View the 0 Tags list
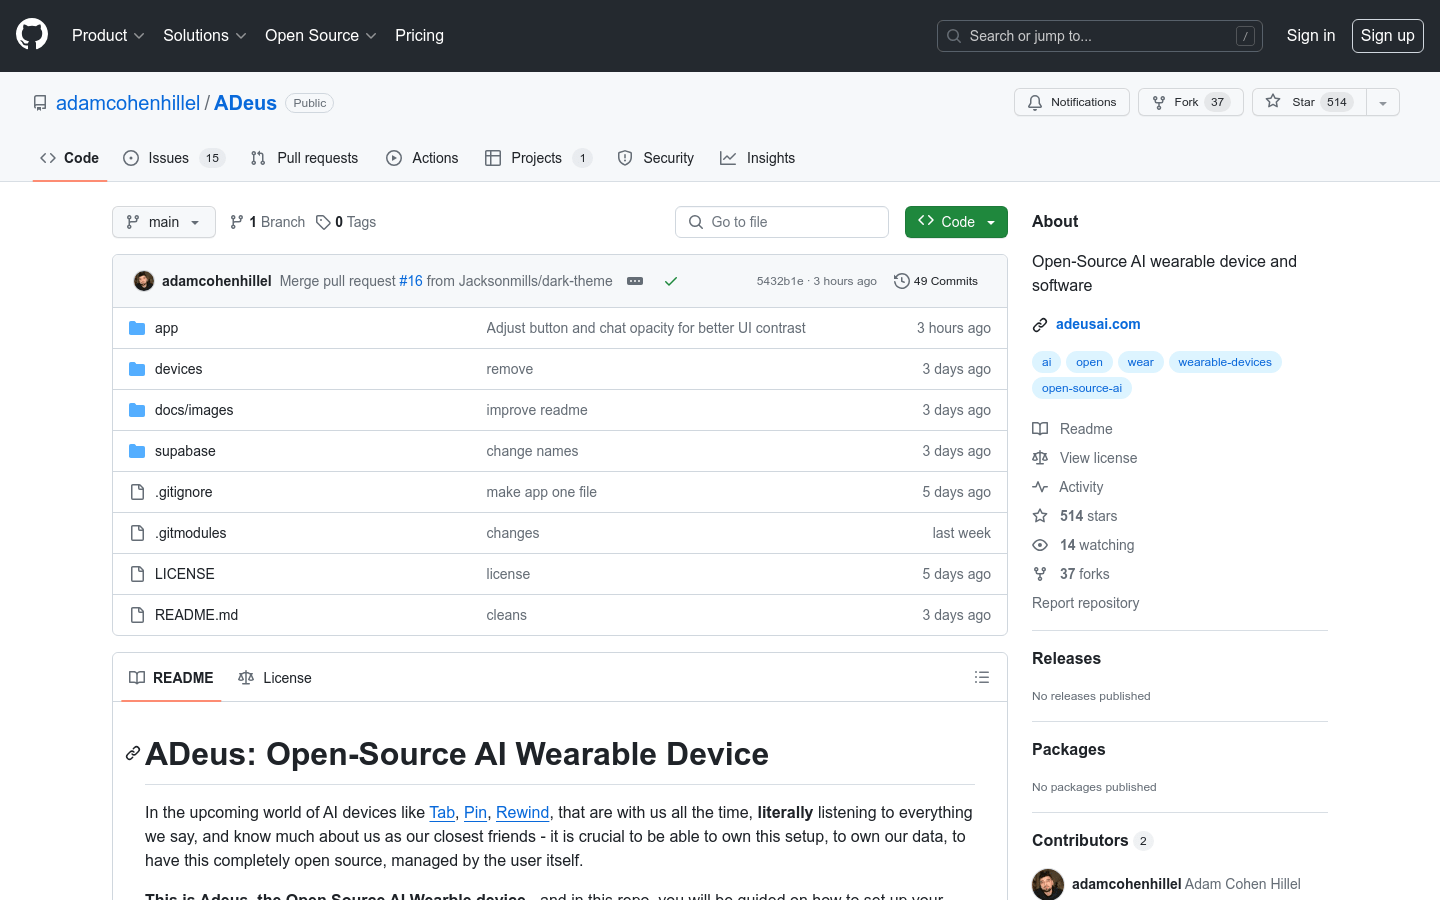The image size is (1440, 900). (x=346, y=222)
